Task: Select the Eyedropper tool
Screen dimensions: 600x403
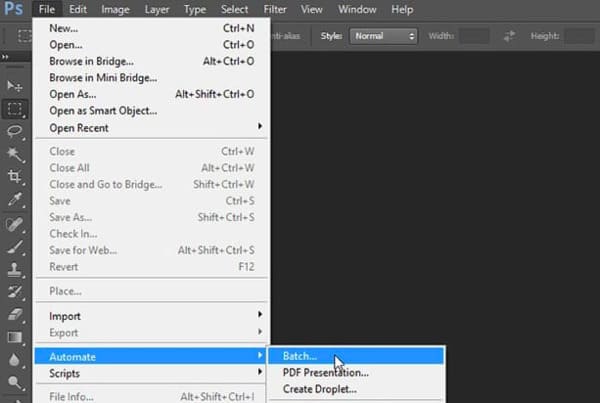Action: point(15,200)
